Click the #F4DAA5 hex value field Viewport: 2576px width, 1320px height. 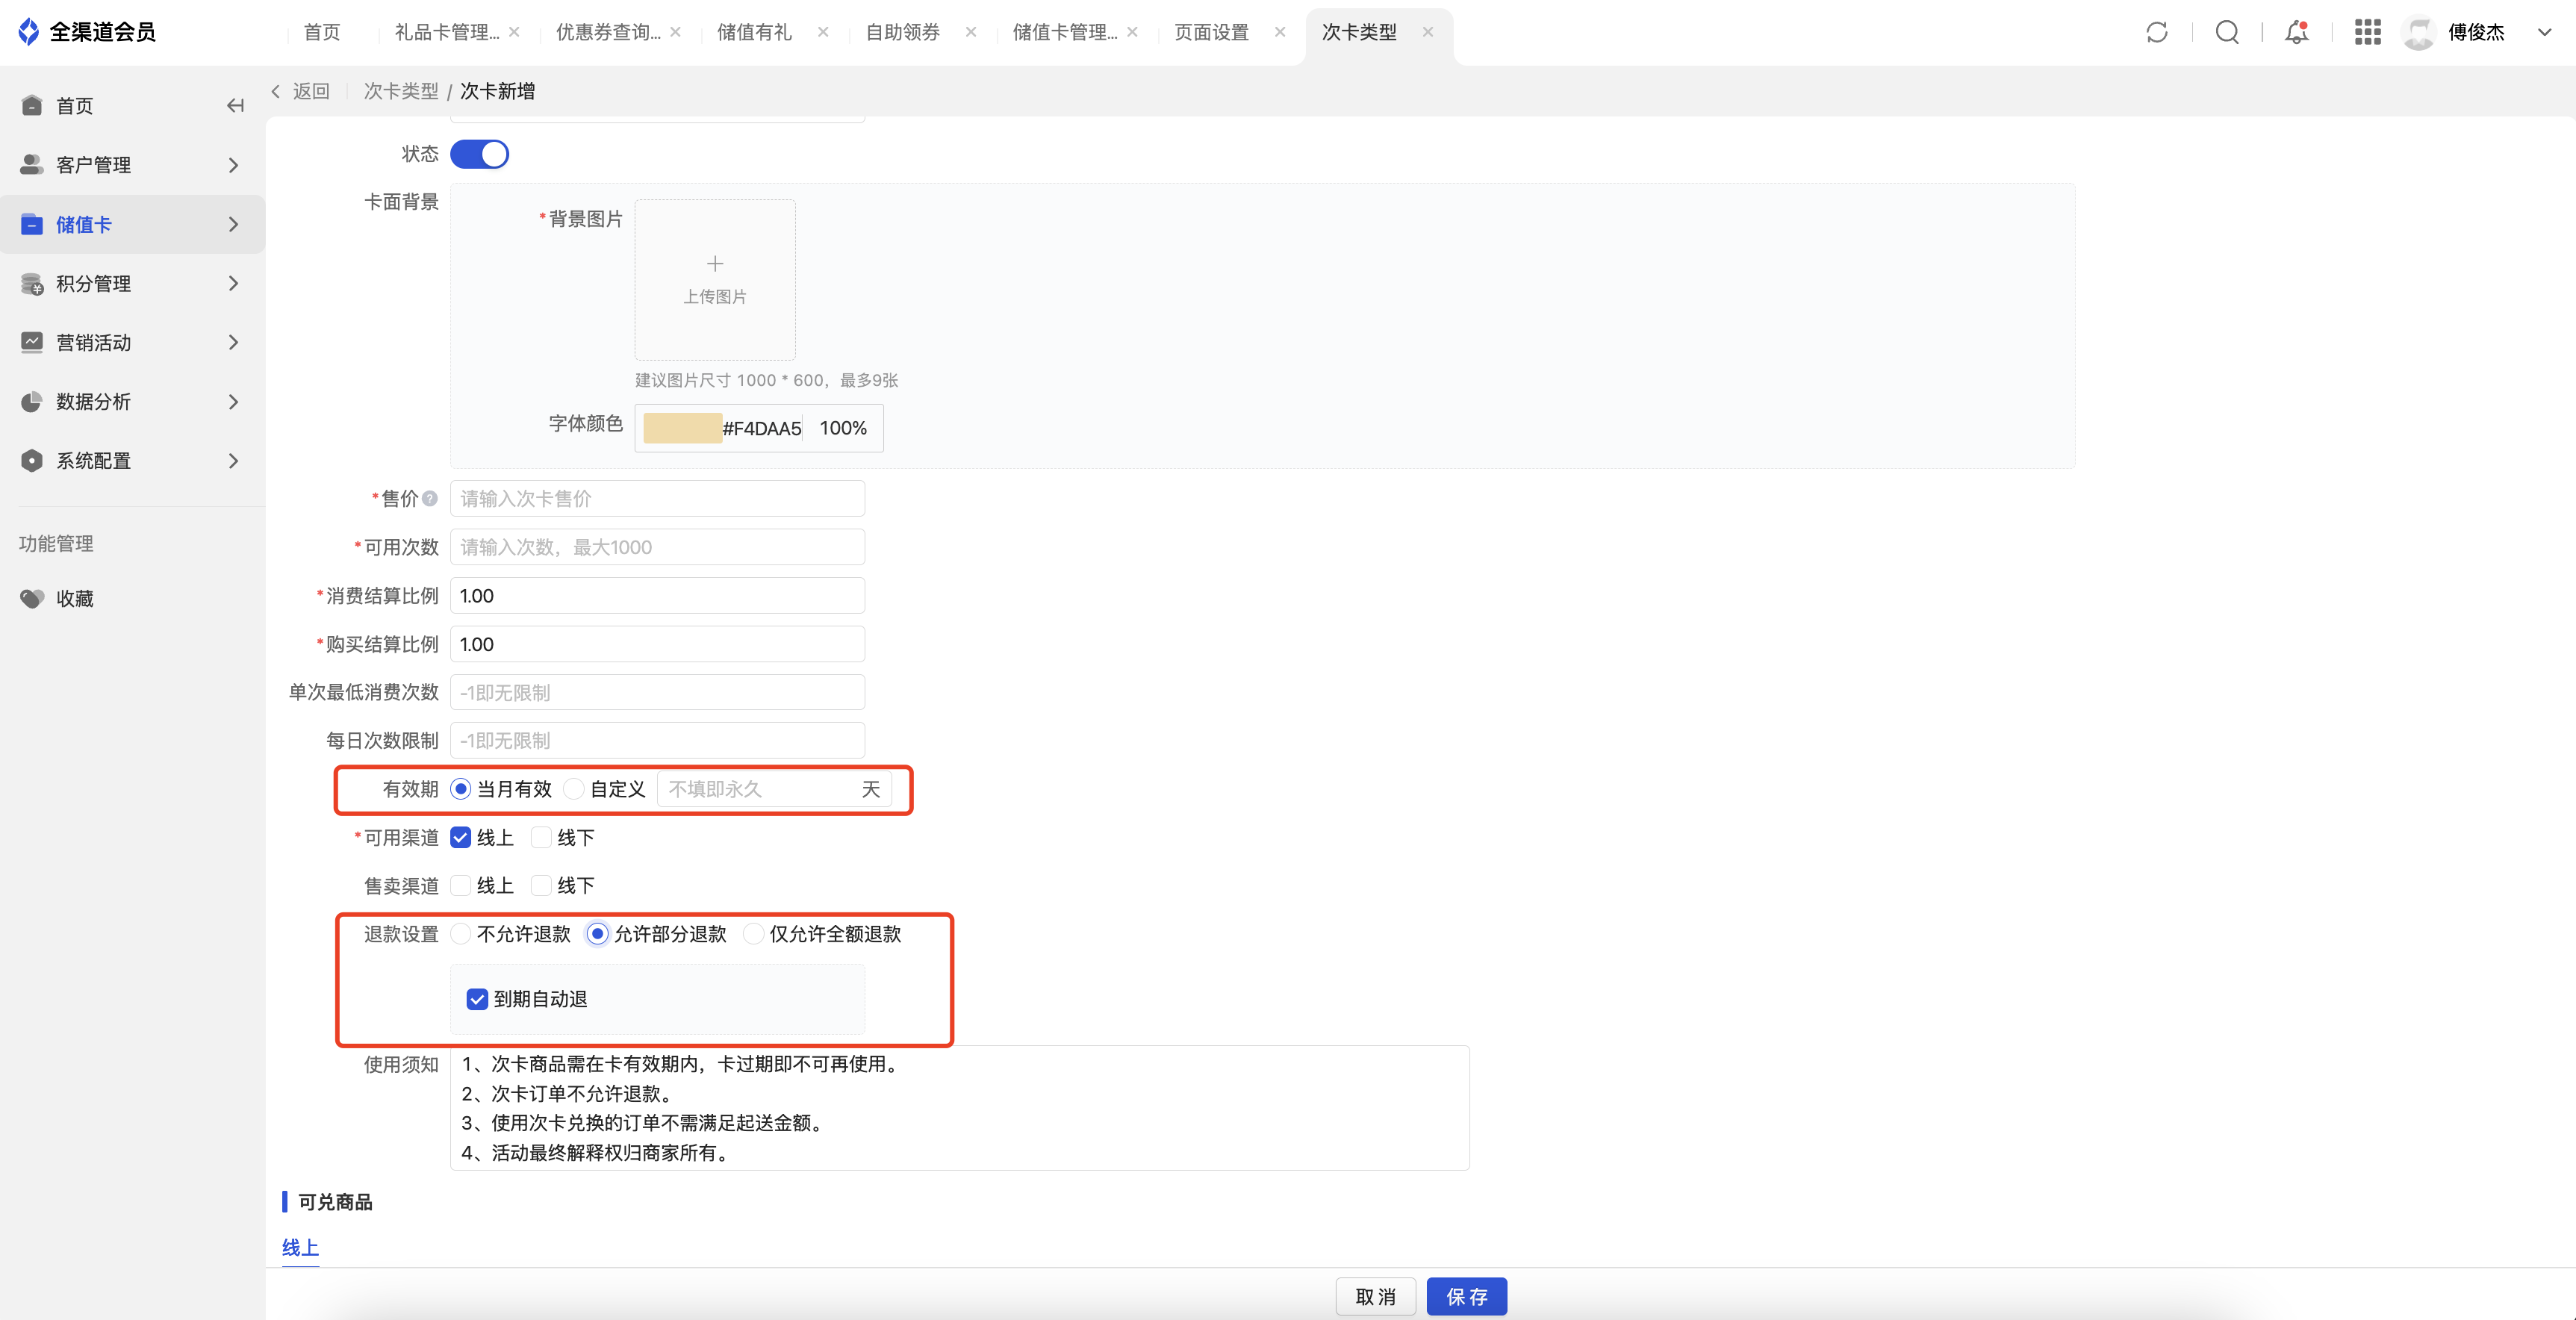tap(762, 428)
